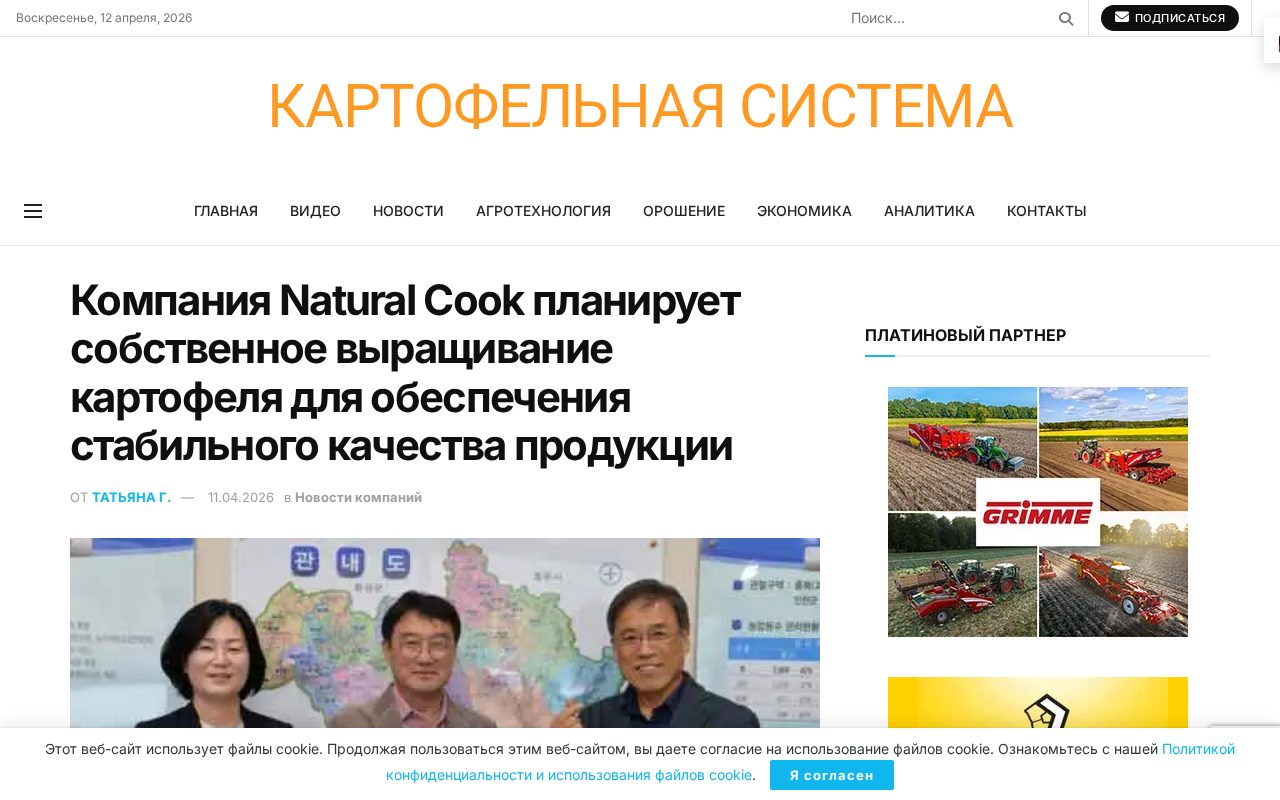Viewport: 1280px width, 800px height.
Task: Go to the АГРОТЕХНОЛОГИЯ section
Action: click(x=543, y=211)
